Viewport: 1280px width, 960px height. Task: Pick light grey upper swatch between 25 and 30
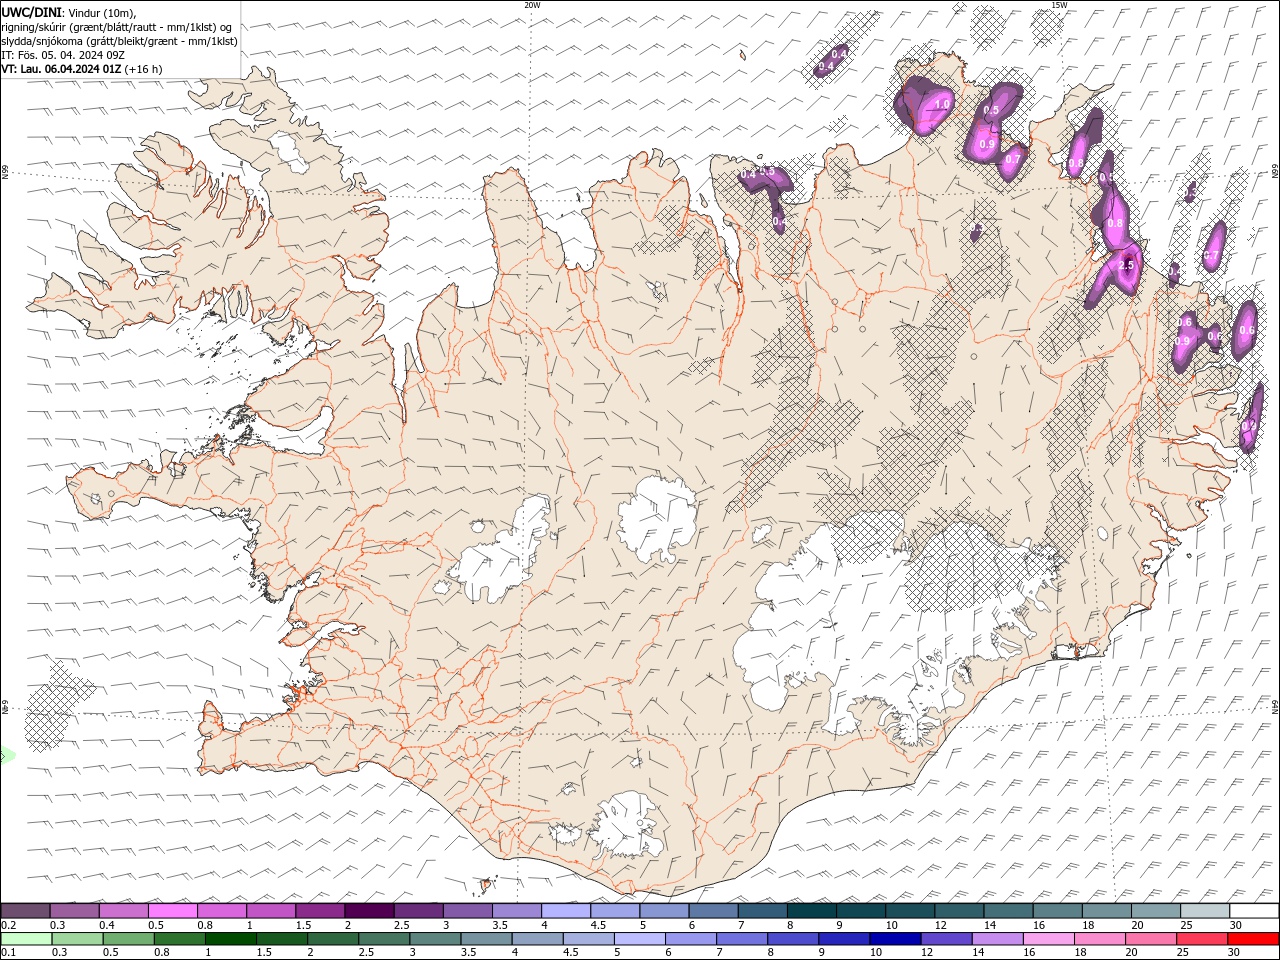click(1205, 911)
